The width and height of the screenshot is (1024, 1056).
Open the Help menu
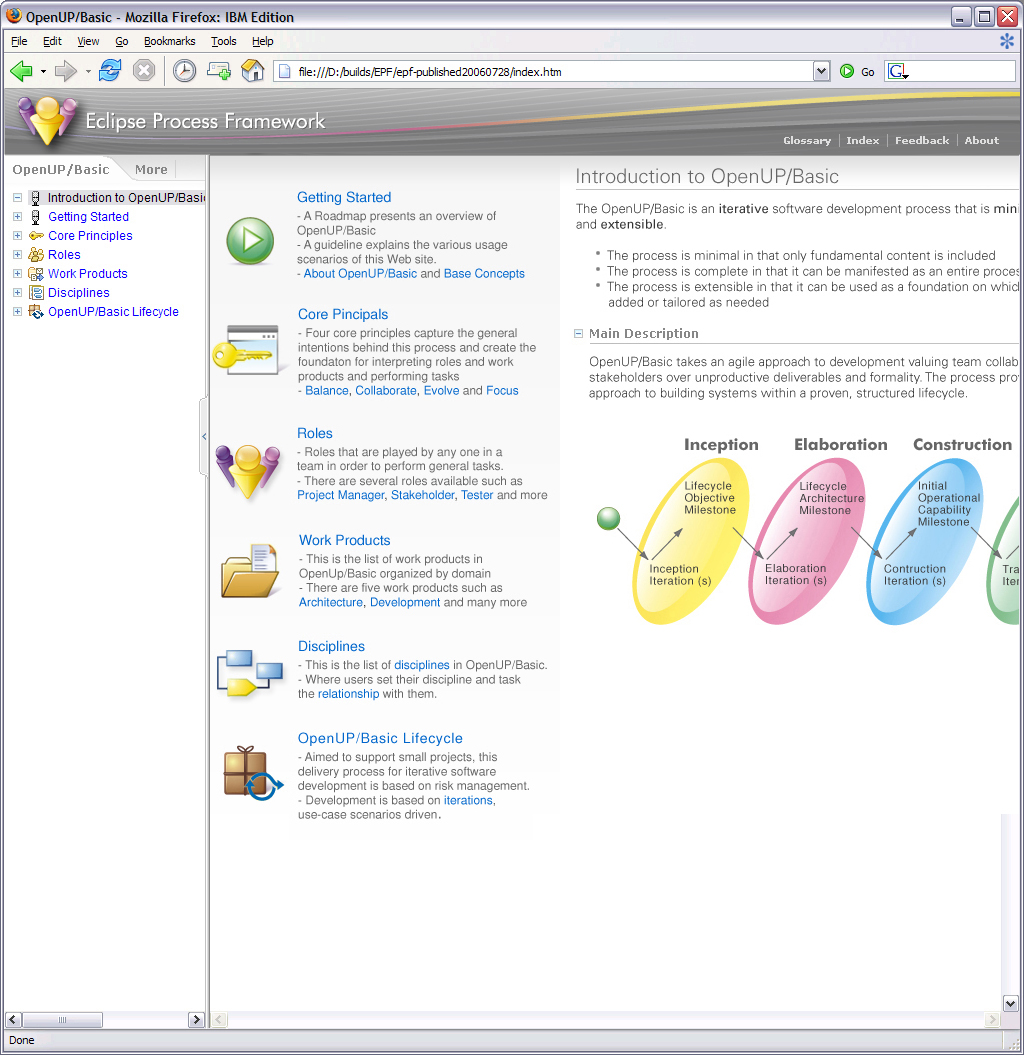click(263, 41)
